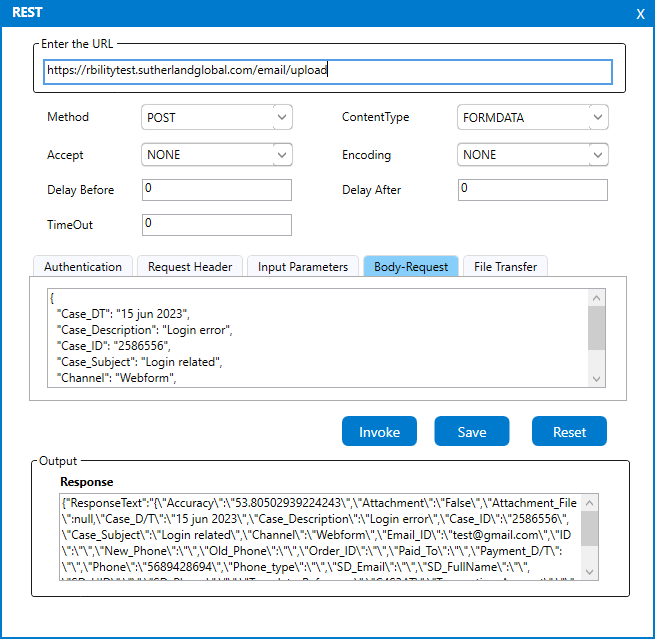Hit the Reset button
Viewport: 655px width, 639px height.
pos(569,432)
